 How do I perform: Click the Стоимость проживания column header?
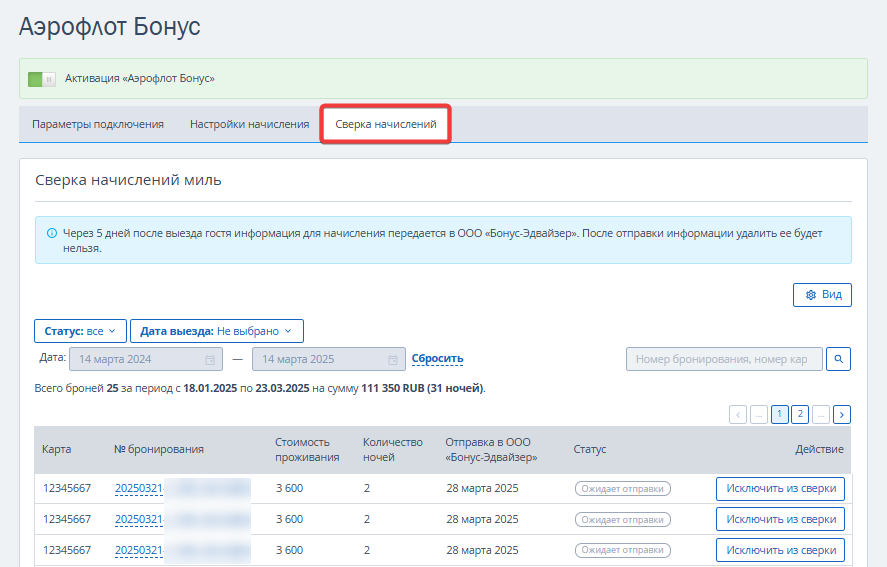click(x=307, y=450)
